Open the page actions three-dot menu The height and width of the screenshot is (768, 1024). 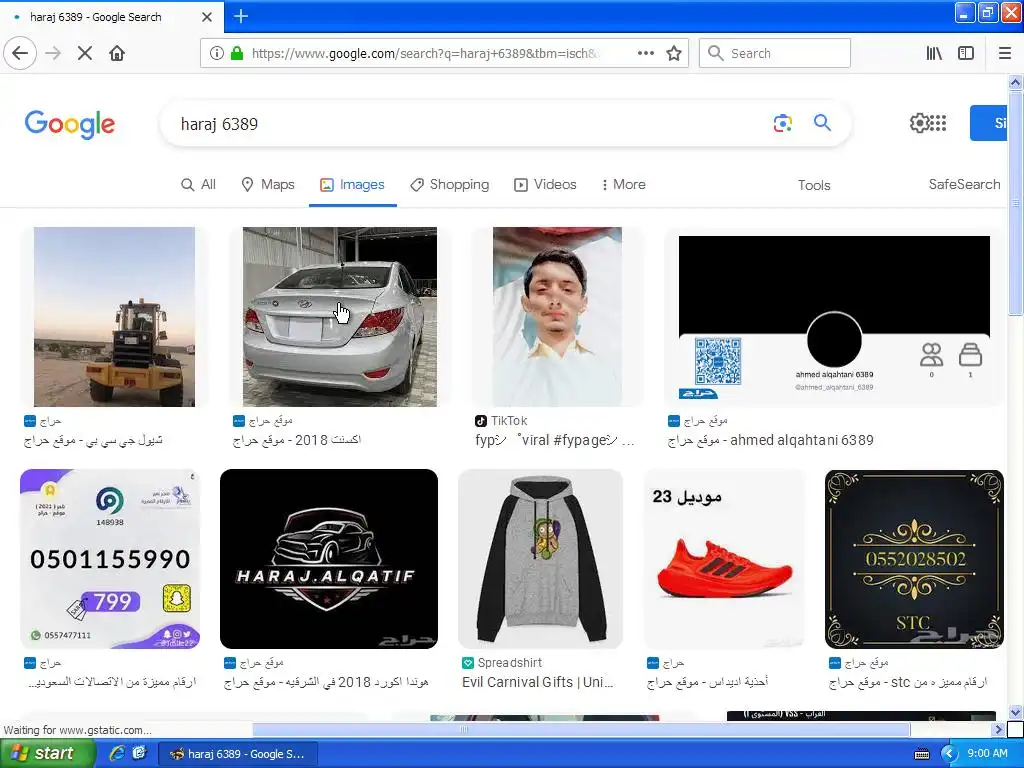646,53
